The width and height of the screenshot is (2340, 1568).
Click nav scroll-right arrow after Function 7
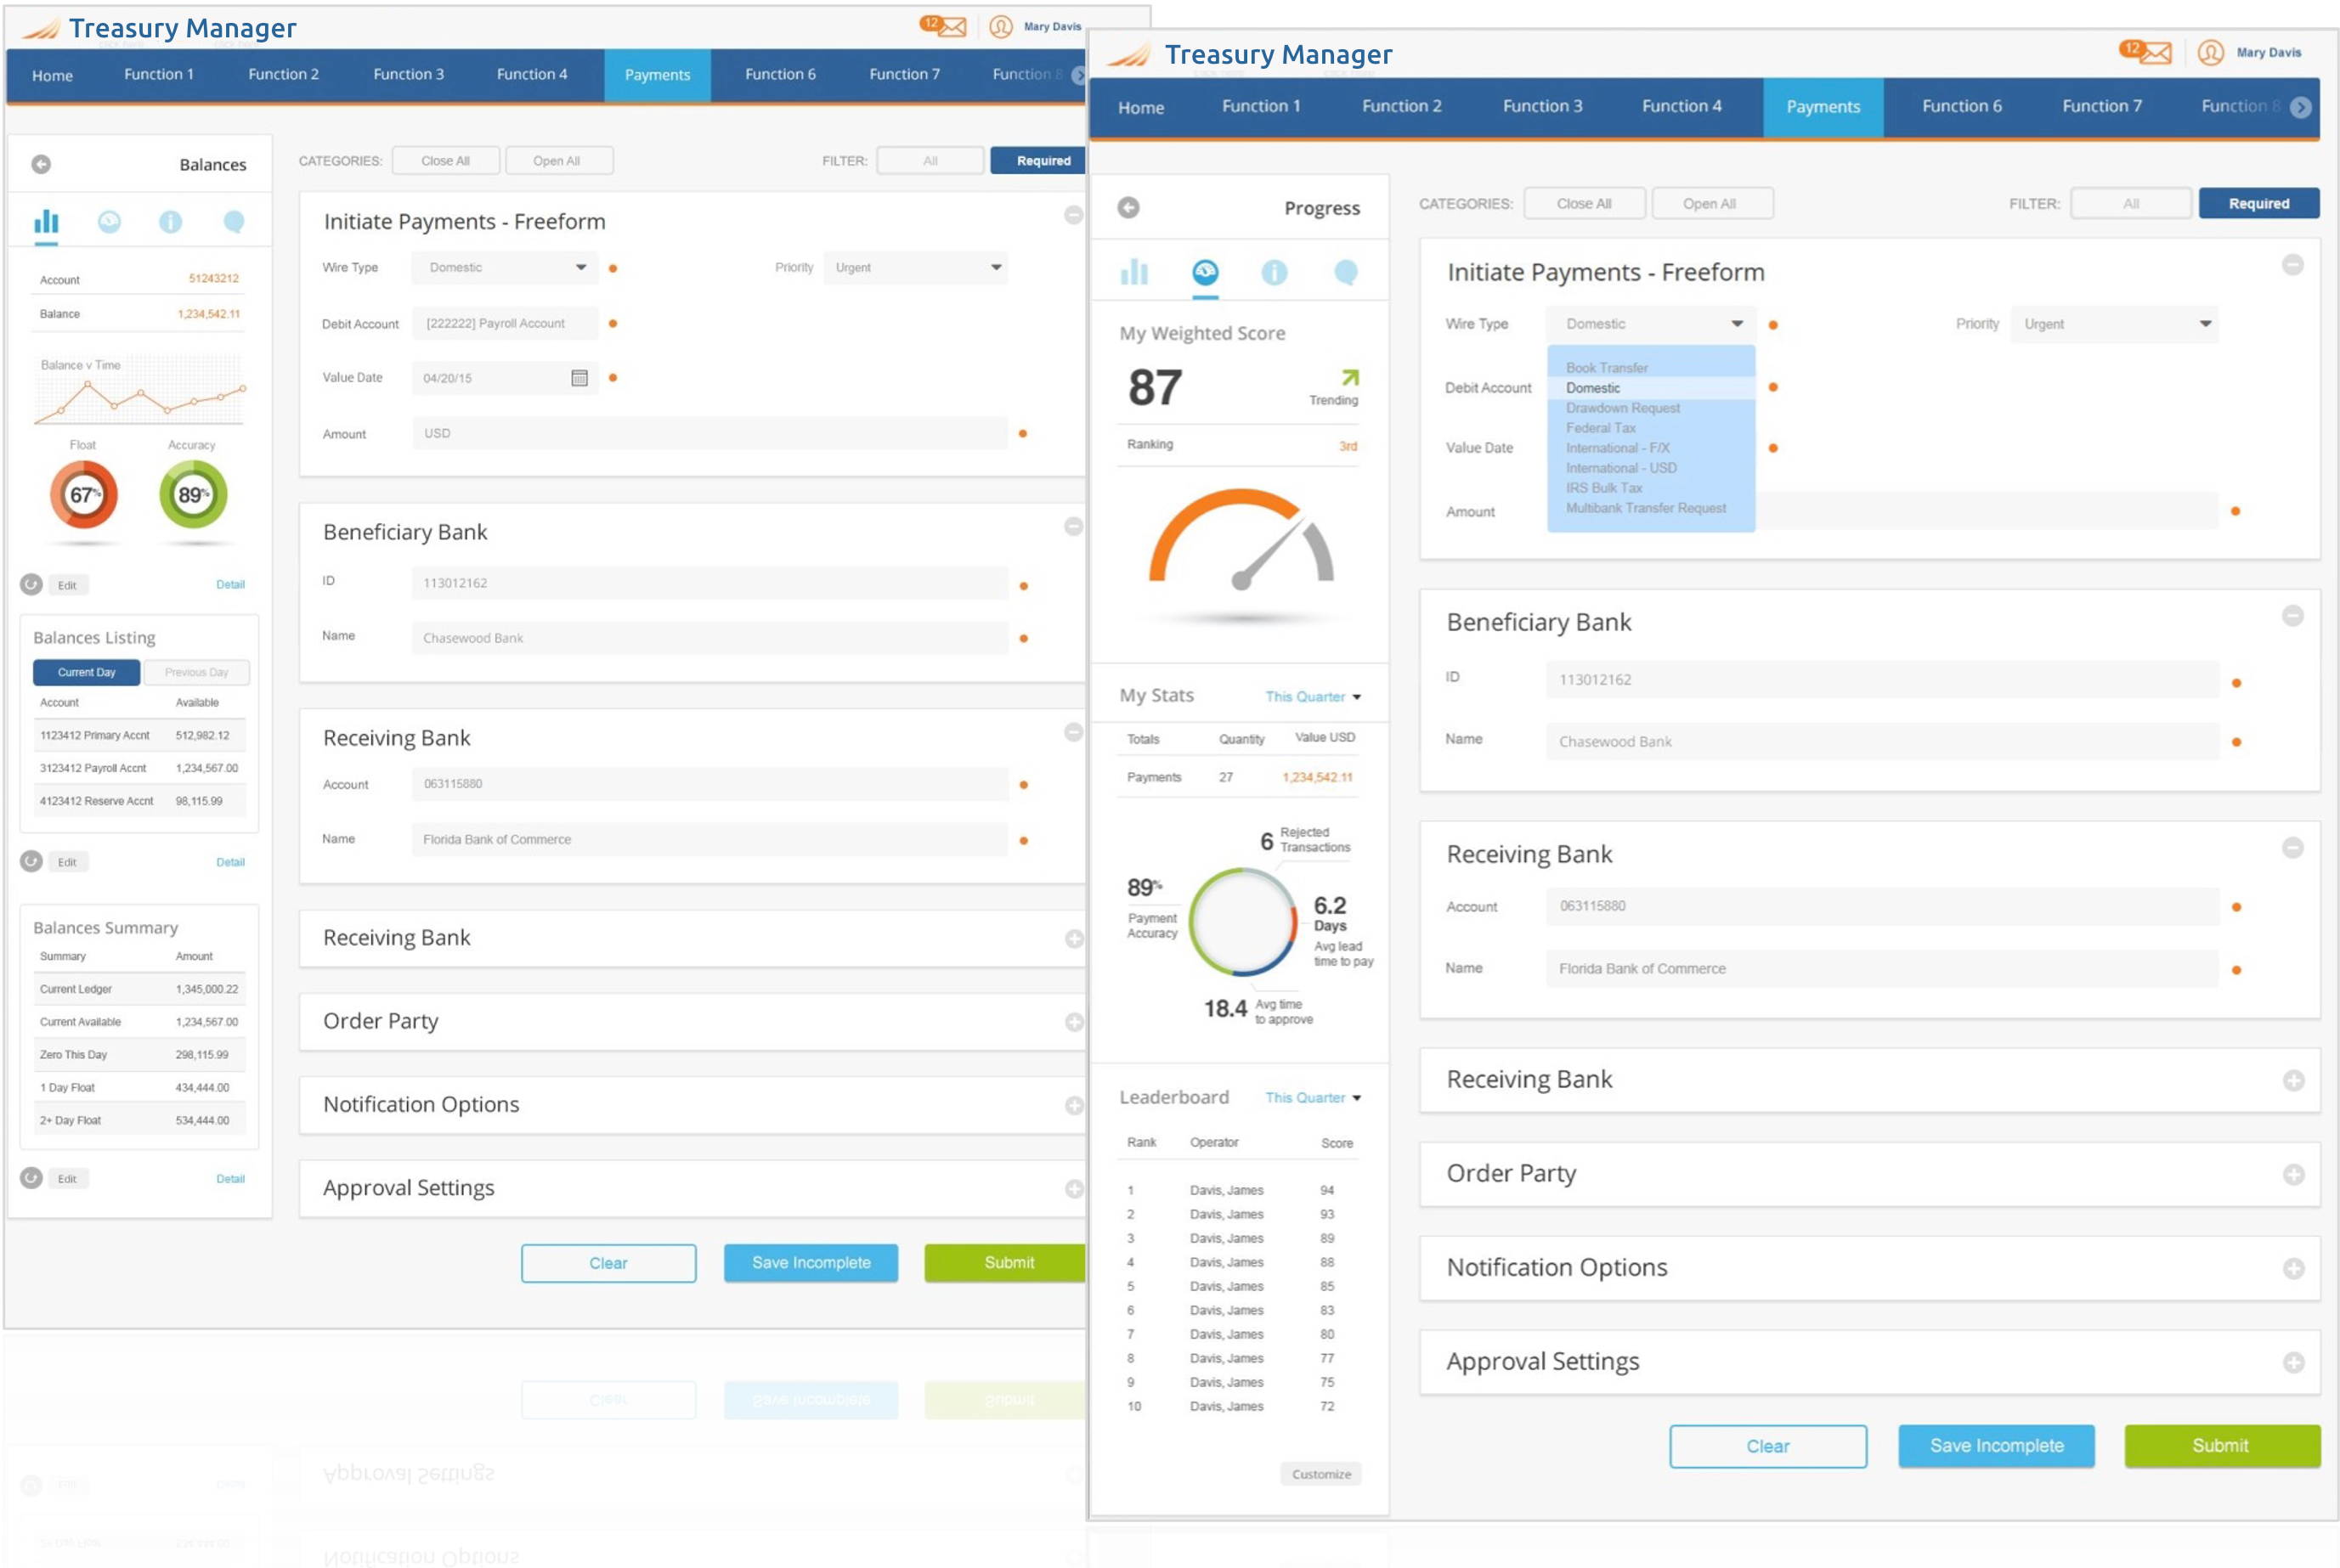[x=2300, y=107]
